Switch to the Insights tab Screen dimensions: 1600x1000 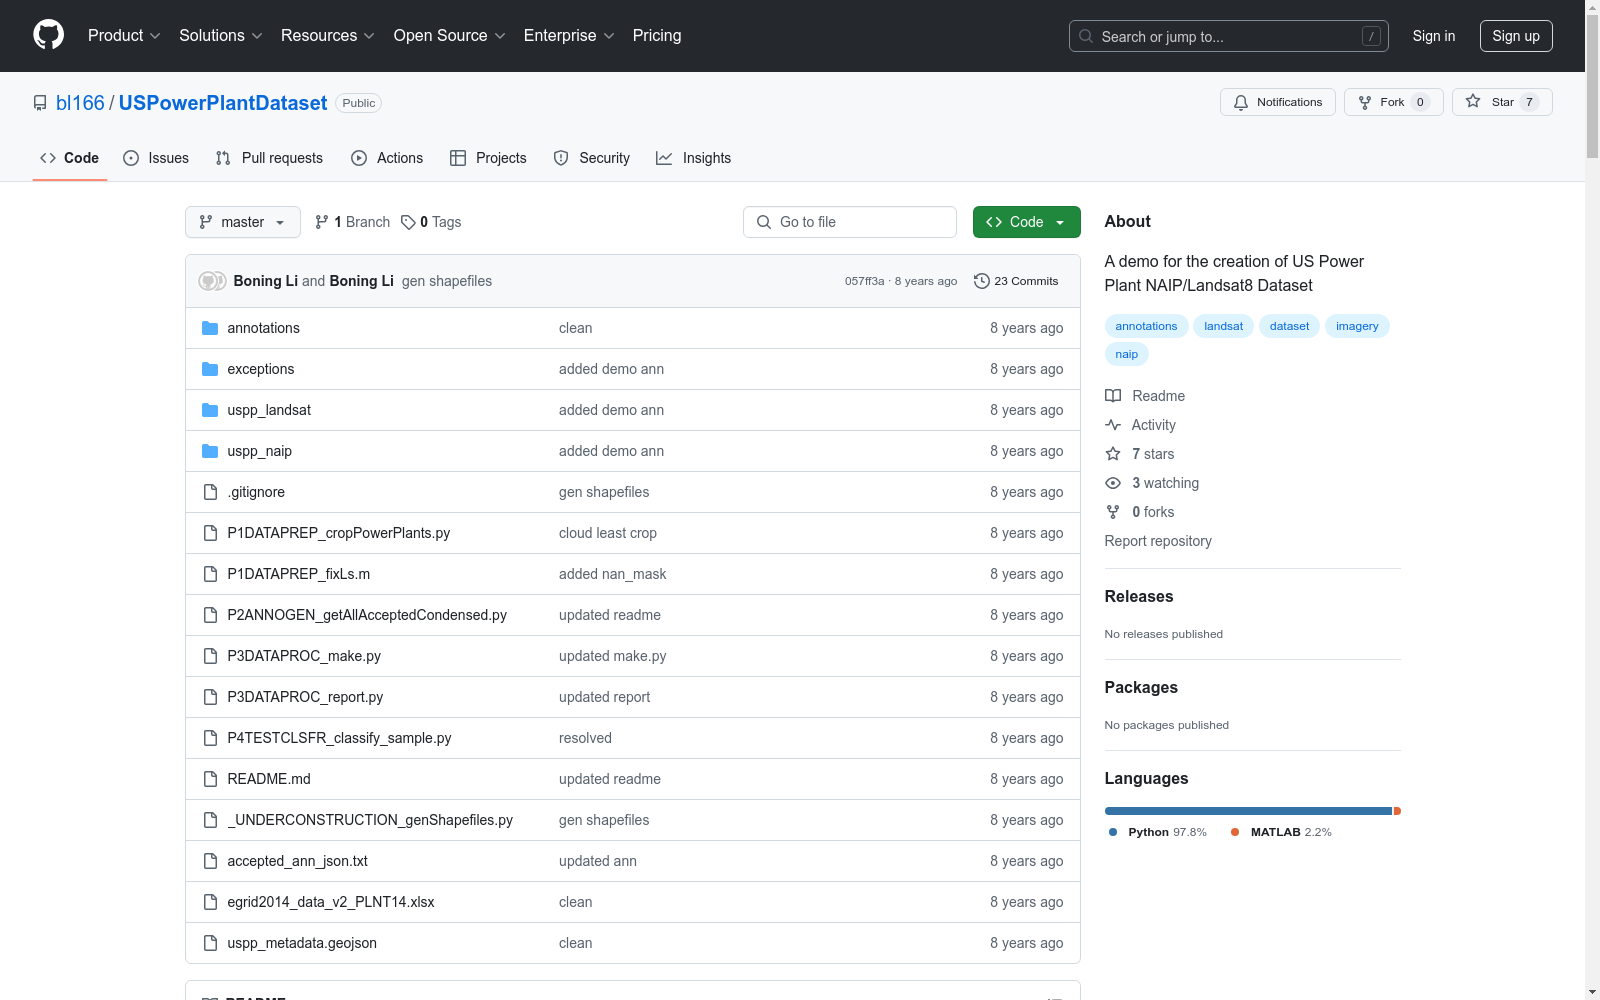[x=694, y=158]
